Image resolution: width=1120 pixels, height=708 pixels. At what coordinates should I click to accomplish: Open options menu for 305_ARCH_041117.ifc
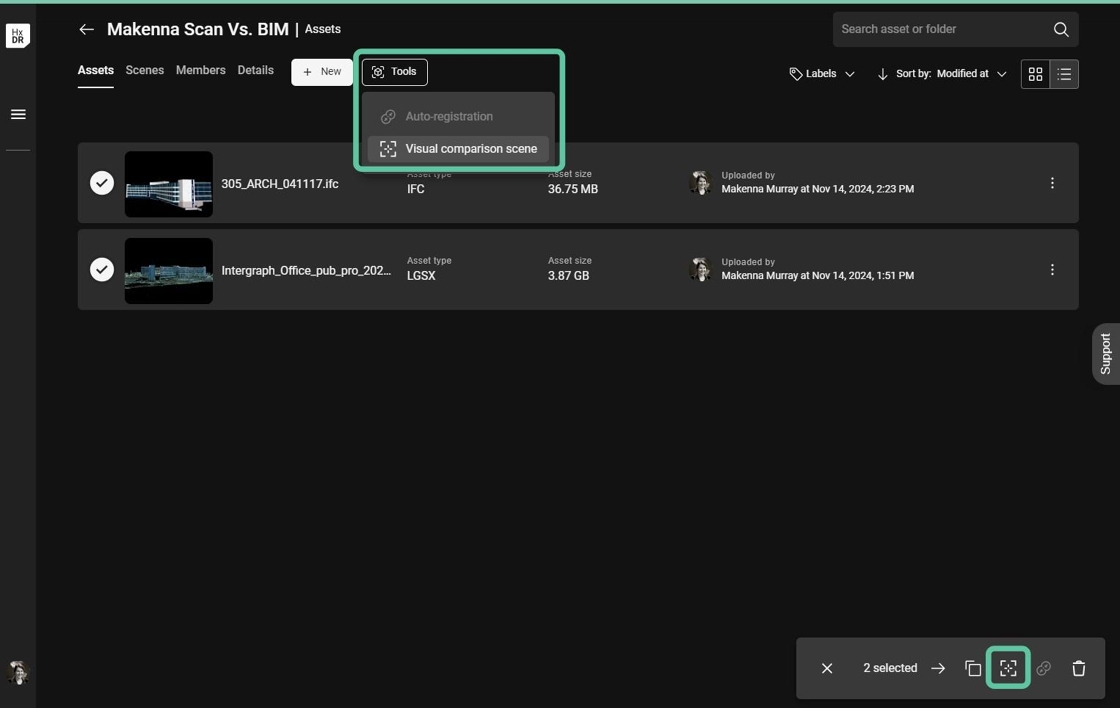pyautogui.click(x=1051, y=183)
